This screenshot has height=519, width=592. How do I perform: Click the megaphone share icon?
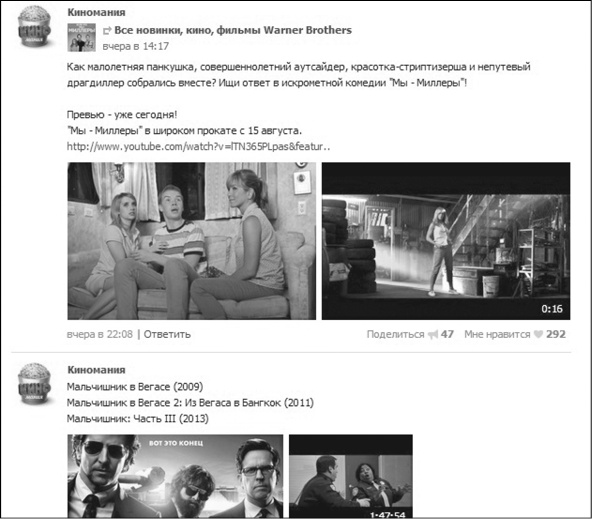[433, 334]
